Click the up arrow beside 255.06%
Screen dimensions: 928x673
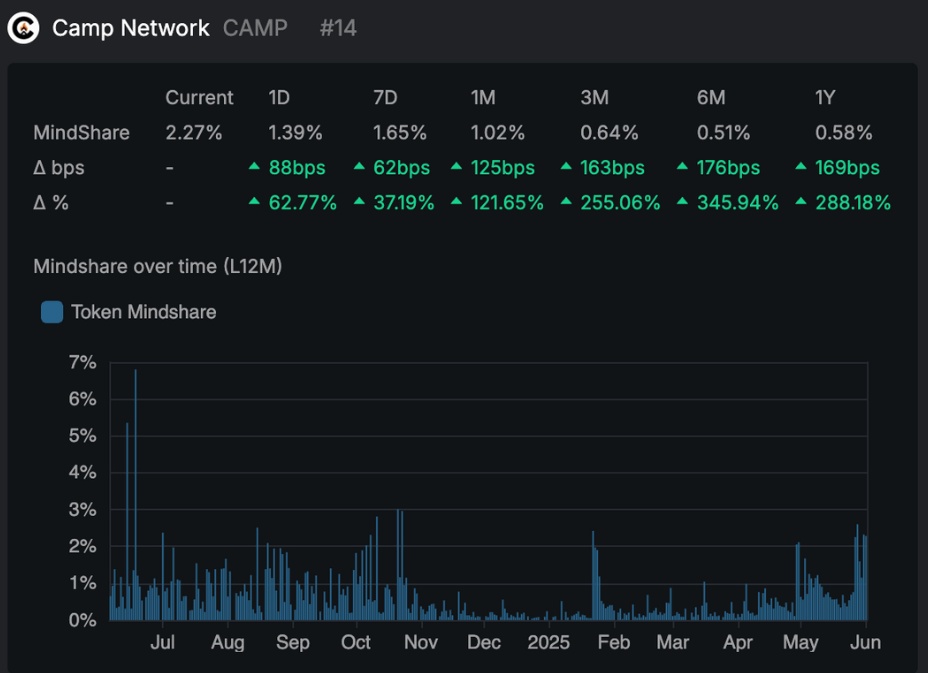566,201
